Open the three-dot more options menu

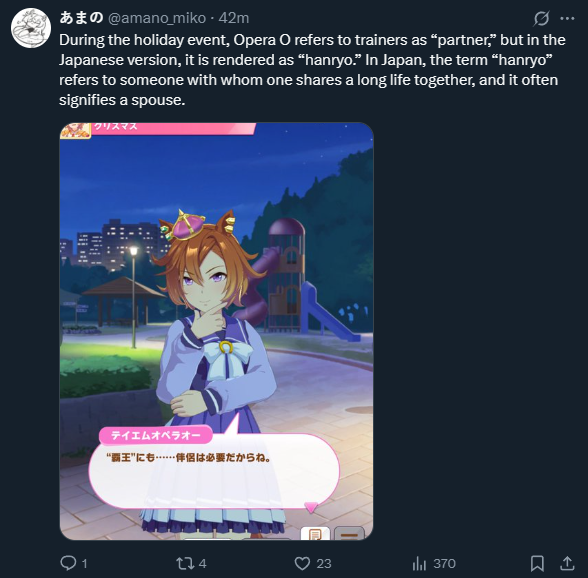[x=567, y=18]
